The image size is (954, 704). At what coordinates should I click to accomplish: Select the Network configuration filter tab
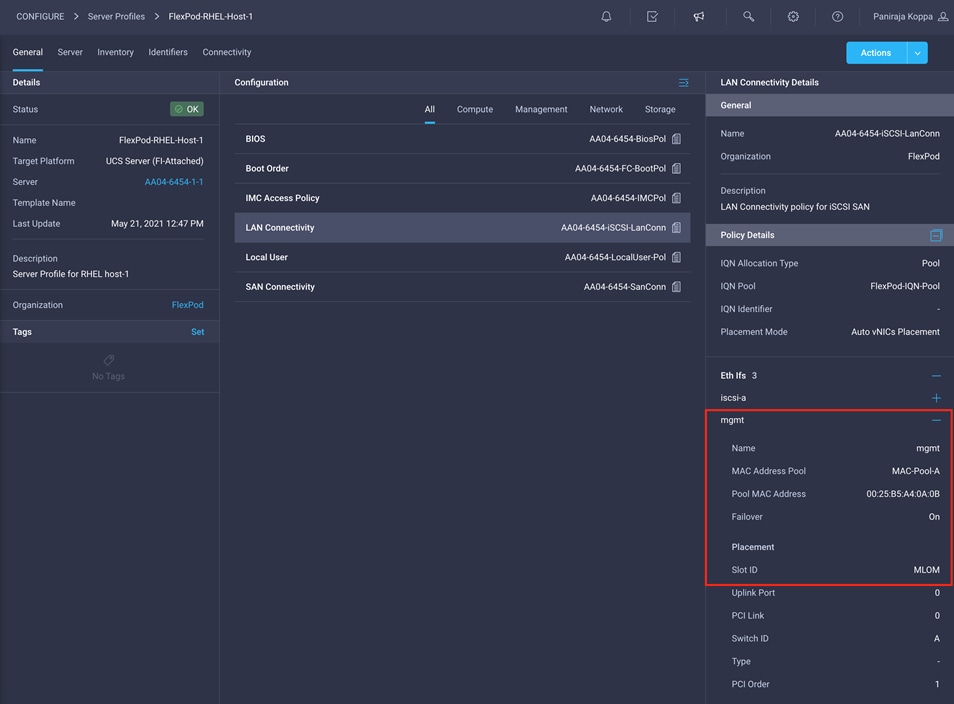[x=606, y=110]
